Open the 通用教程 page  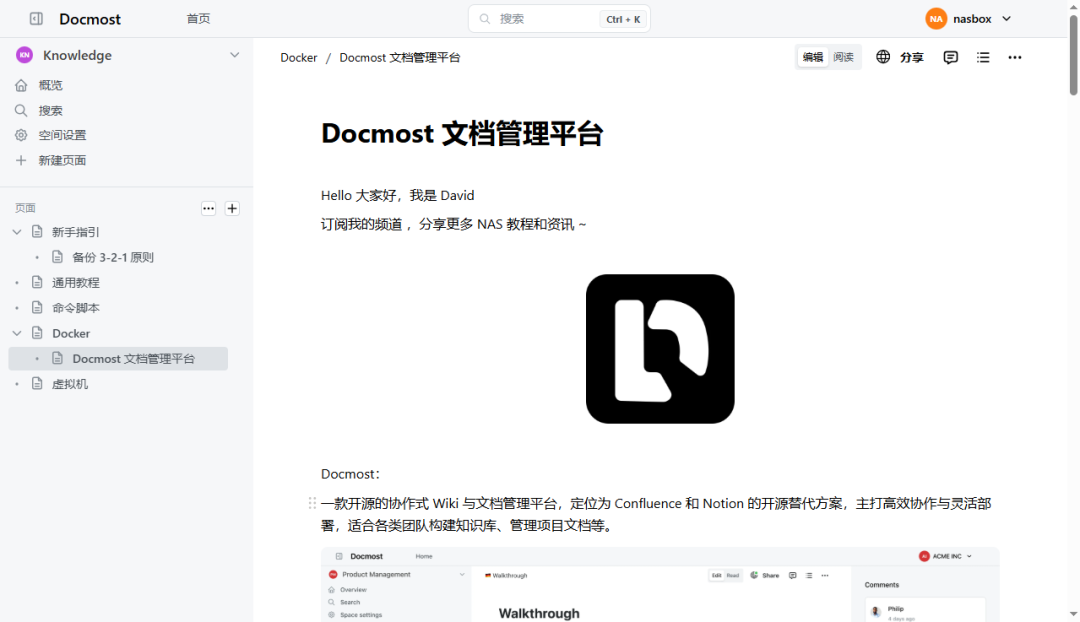[76, 282]
